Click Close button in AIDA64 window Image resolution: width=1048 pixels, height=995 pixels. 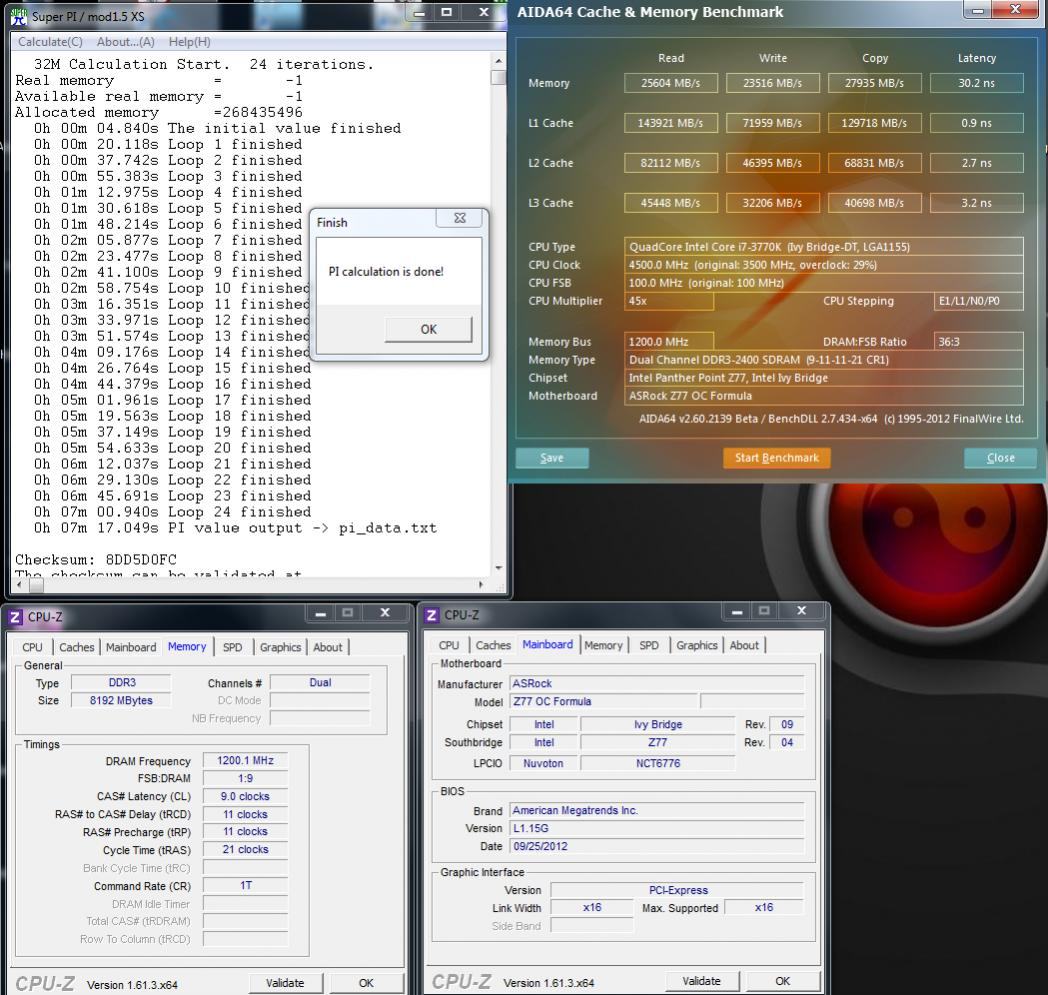1001,458
